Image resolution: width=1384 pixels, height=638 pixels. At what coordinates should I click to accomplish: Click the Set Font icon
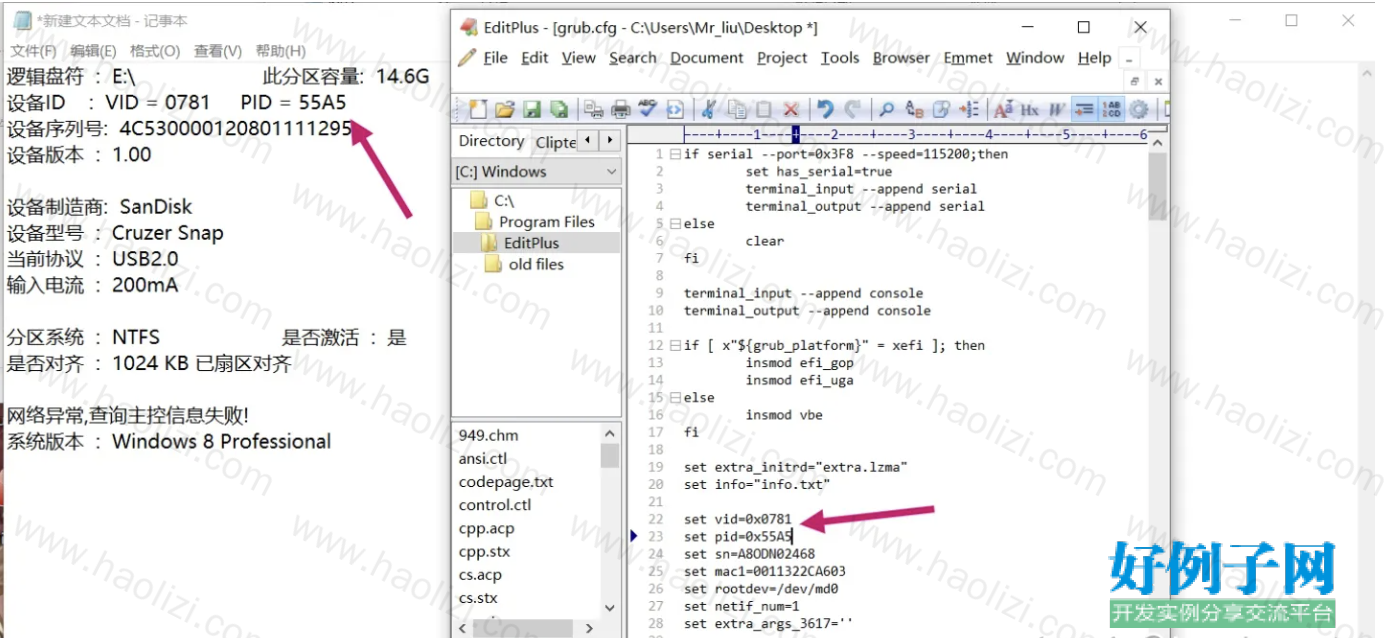click(x=1003, y=109)
